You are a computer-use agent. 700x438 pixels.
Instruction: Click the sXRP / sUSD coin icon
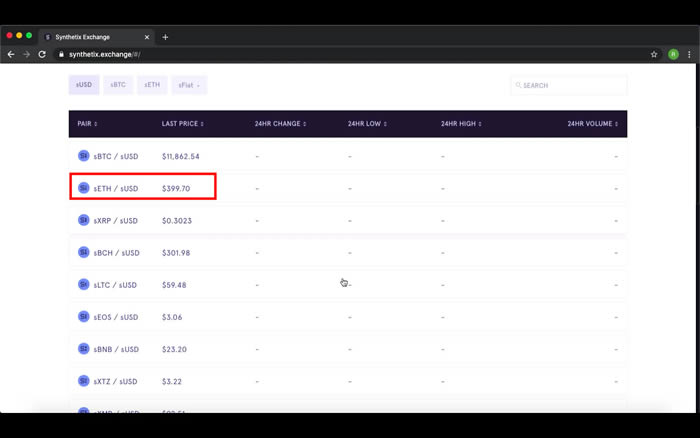(x=83, y=220)
